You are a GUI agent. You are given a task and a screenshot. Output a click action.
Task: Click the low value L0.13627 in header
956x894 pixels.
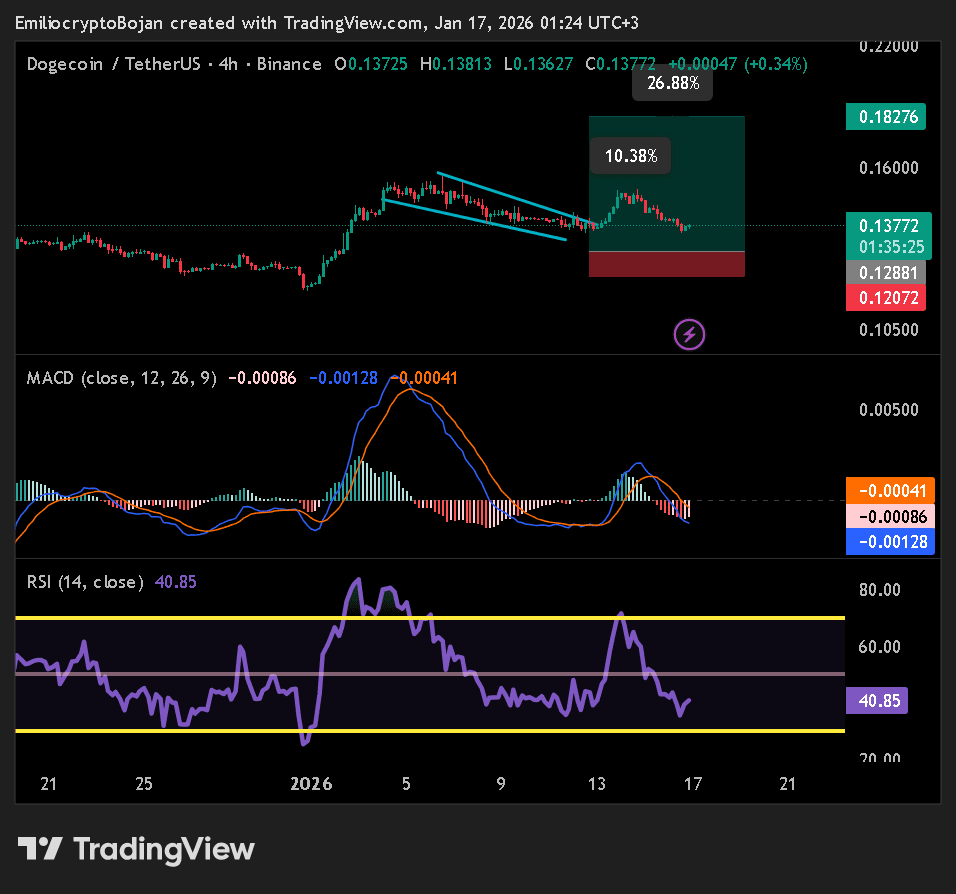pyautogui.click(x=538, y=64)
